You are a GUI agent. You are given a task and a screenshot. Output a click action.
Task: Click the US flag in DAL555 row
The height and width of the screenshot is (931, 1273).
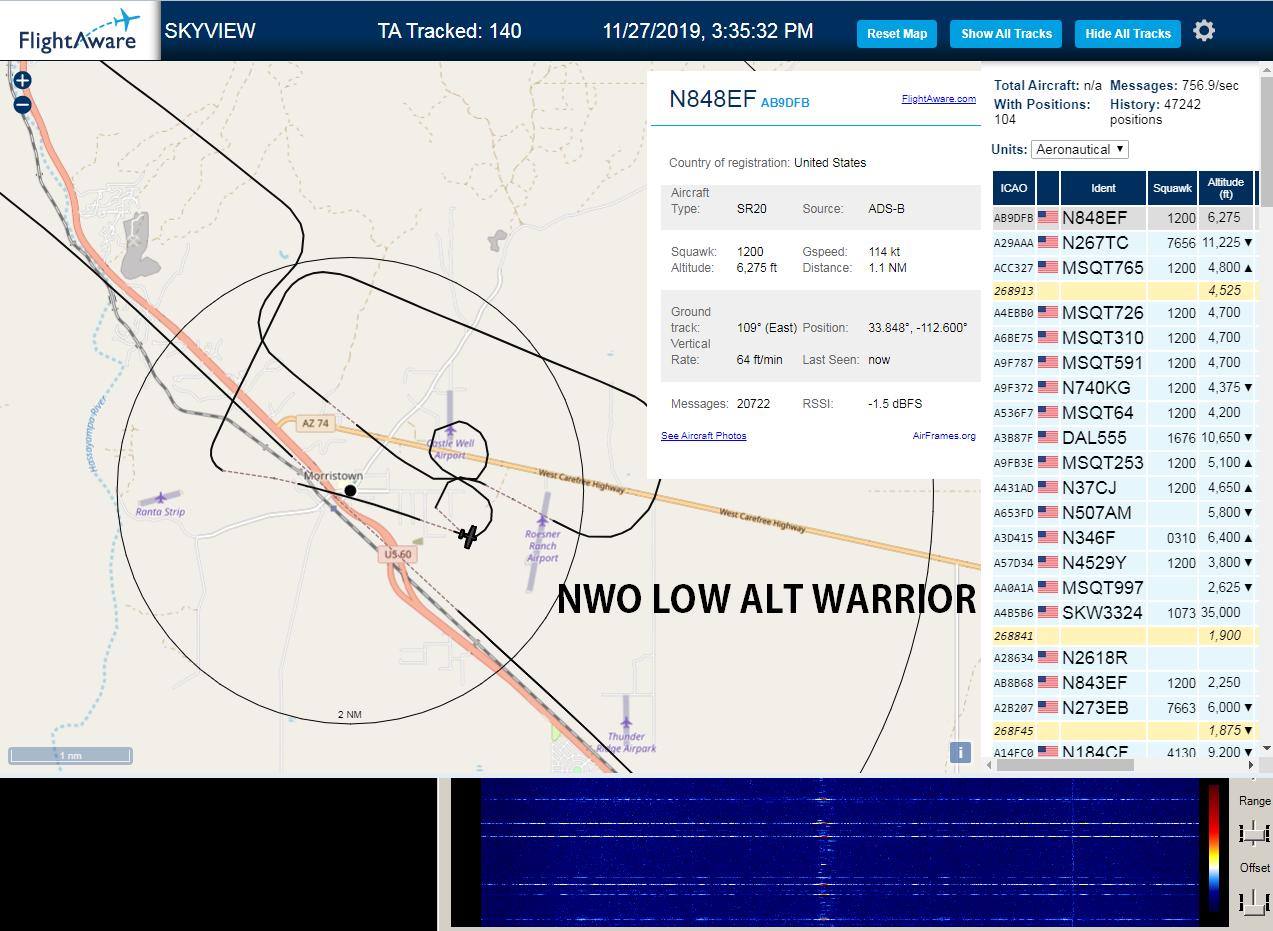pyautogui.click(x=1048, y=437)
